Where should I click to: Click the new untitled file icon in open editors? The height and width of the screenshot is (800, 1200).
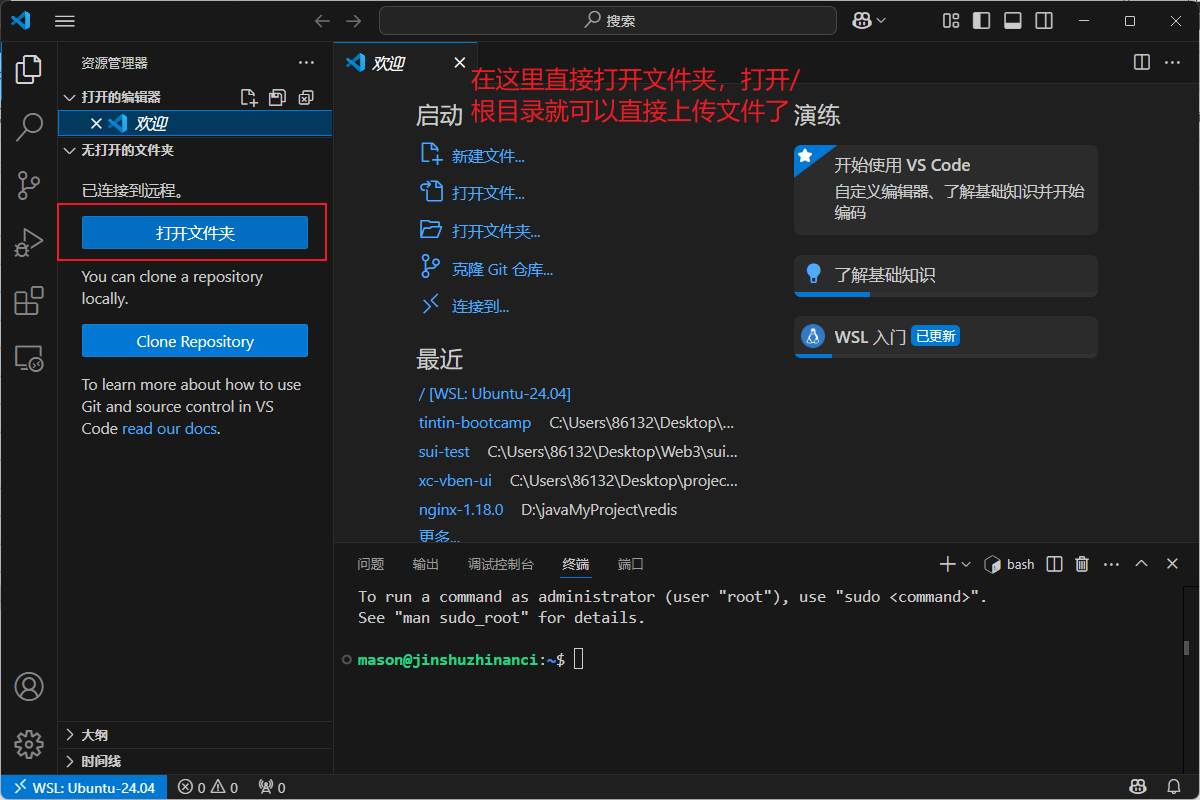249,97
